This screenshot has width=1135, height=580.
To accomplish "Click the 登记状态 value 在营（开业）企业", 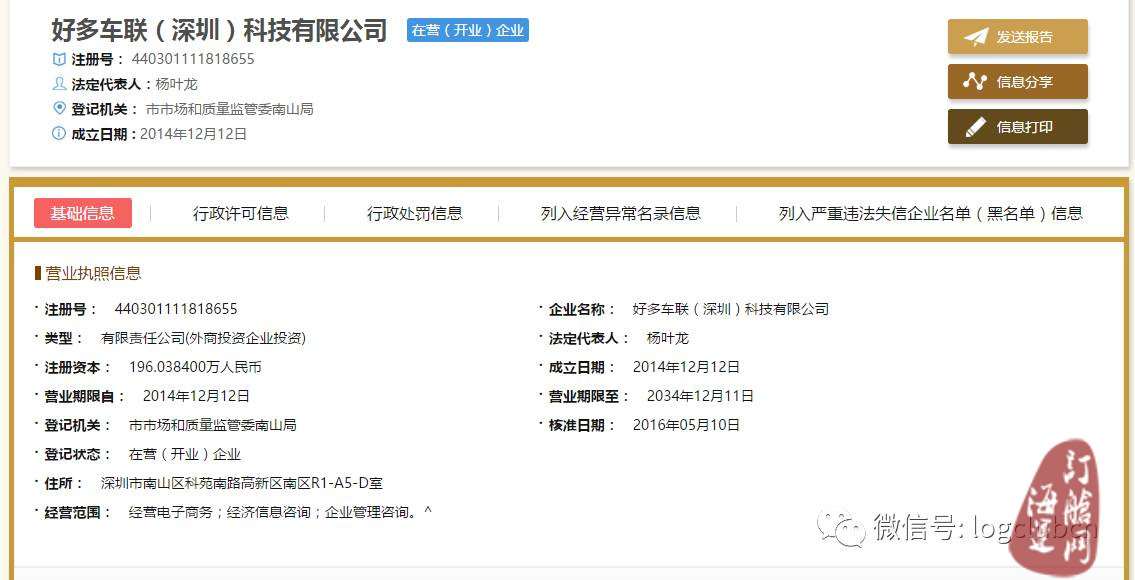I will click(185, 455).
